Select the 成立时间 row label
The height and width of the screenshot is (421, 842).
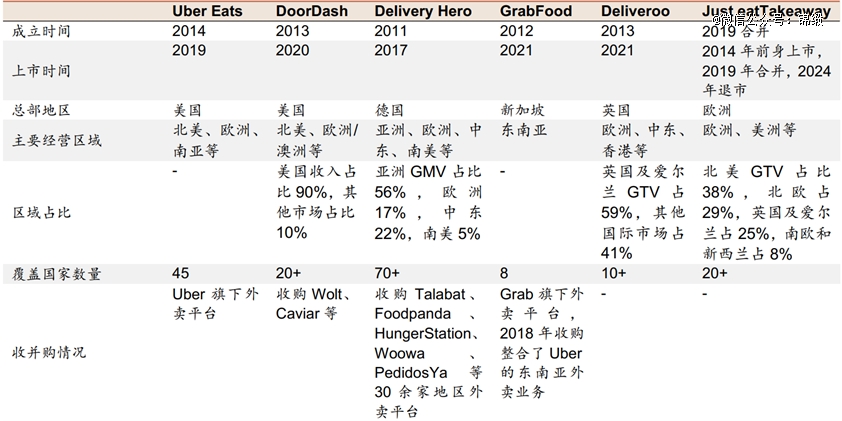click(x=41, y=31)
